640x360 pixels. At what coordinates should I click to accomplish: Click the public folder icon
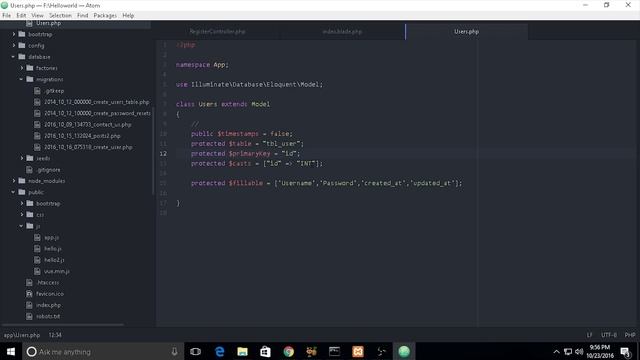(22, 192)
